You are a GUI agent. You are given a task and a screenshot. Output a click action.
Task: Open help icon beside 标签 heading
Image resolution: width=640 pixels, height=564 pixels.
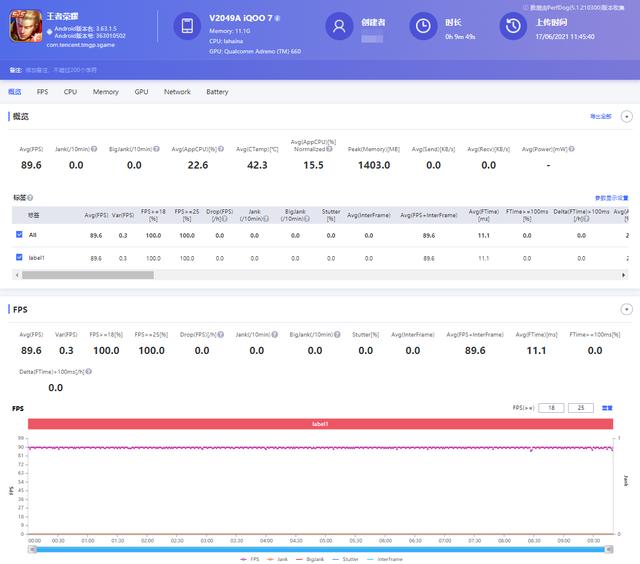[x=30, y=198]
